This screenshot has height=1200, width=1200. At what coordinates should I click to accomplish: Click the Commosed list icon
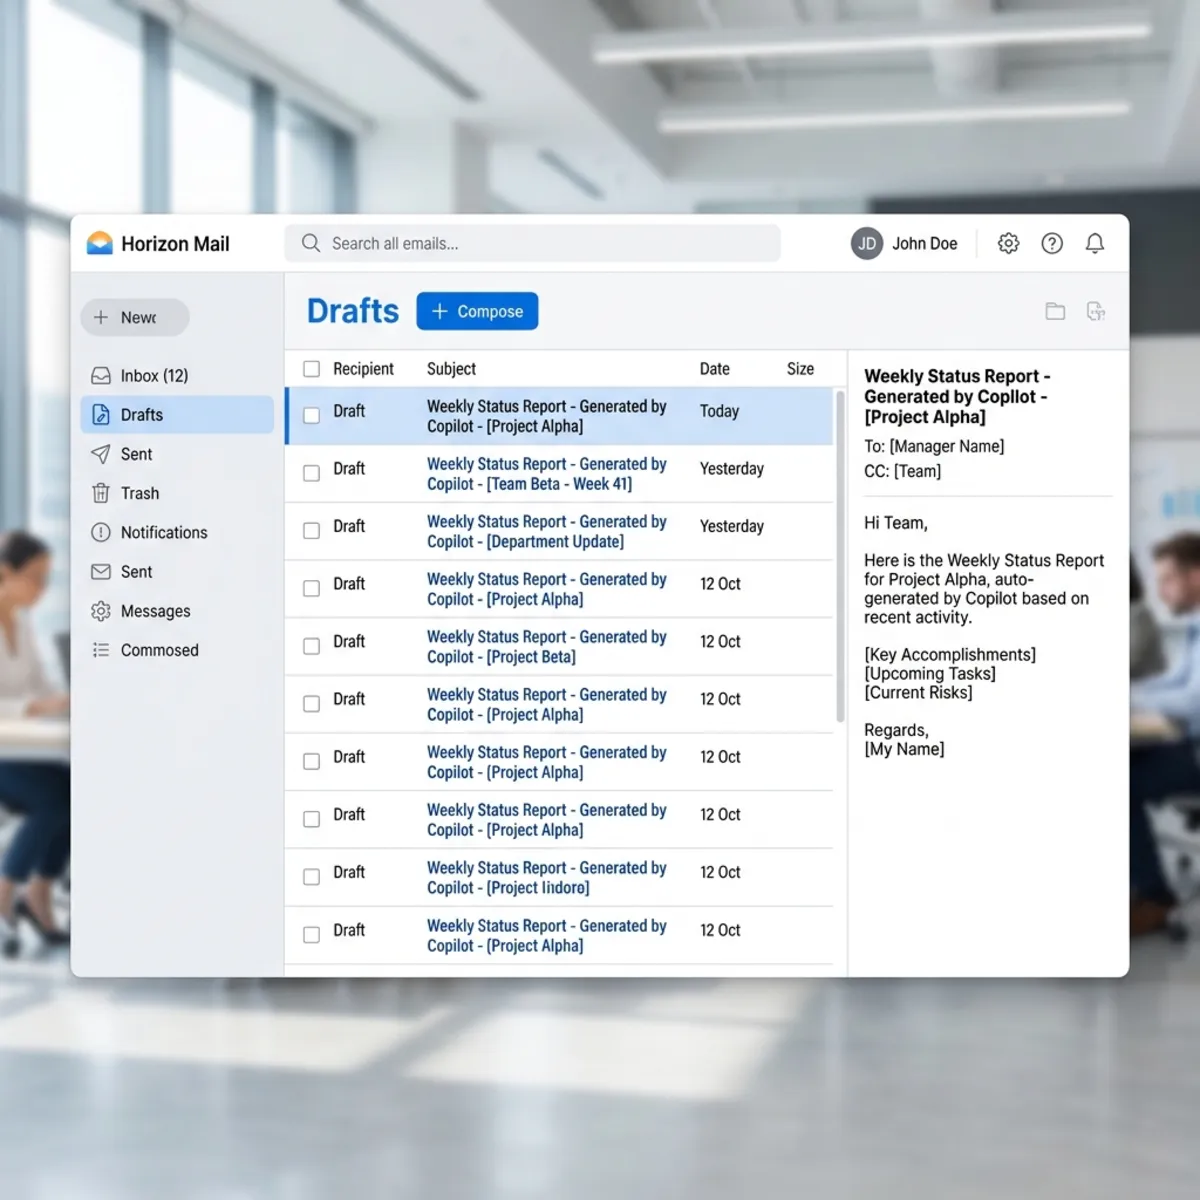101,650
